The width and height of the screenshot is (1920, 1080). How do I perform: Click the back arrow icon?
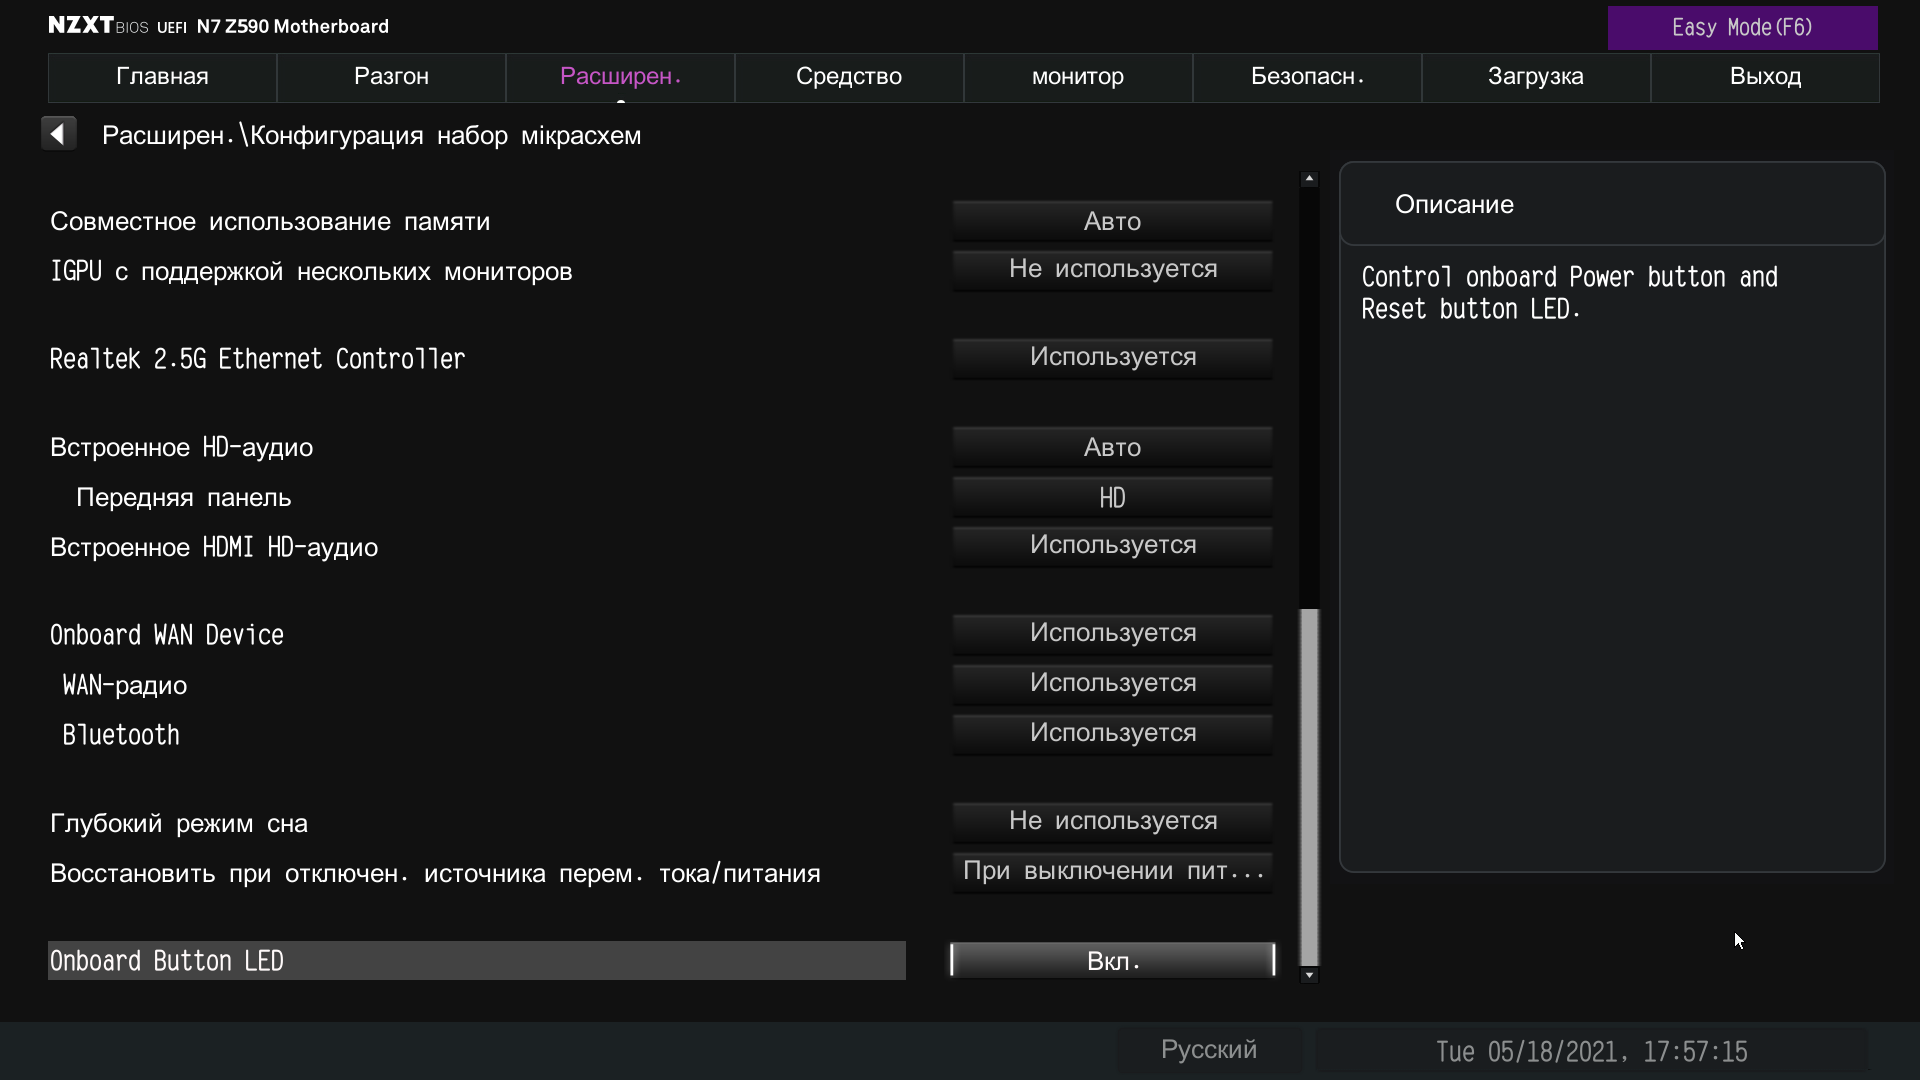59,134
